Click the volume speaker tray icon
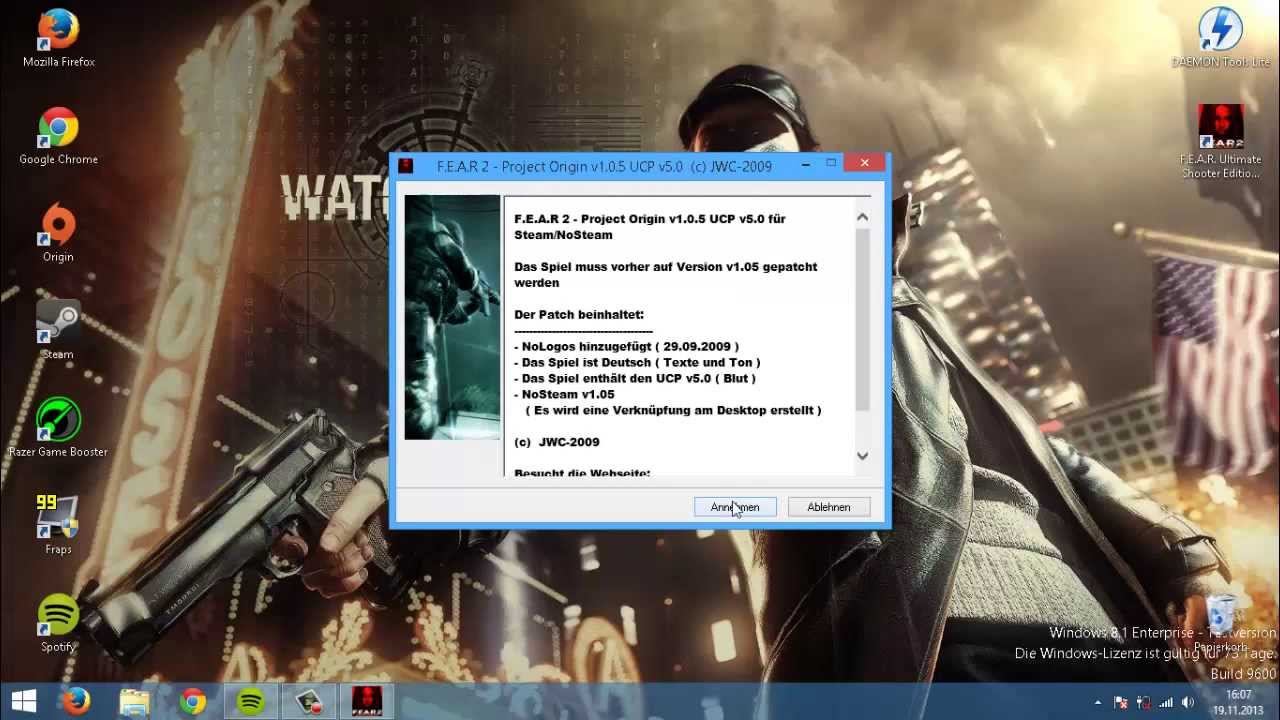This screenshot has height=720, width=1280. coord(1188,703)
